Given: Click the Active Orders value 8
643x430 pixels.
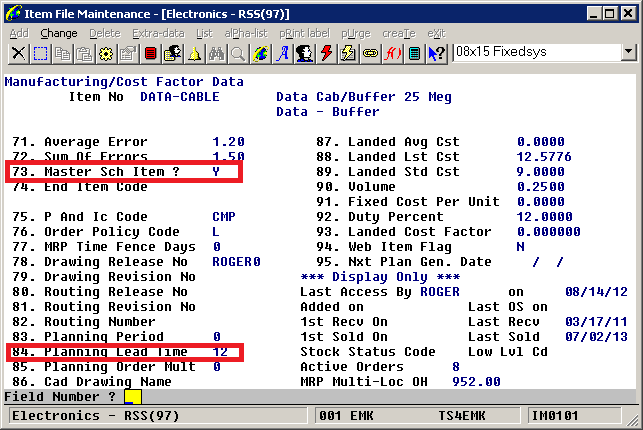Looking at the screenshot, I should [456, 366].
